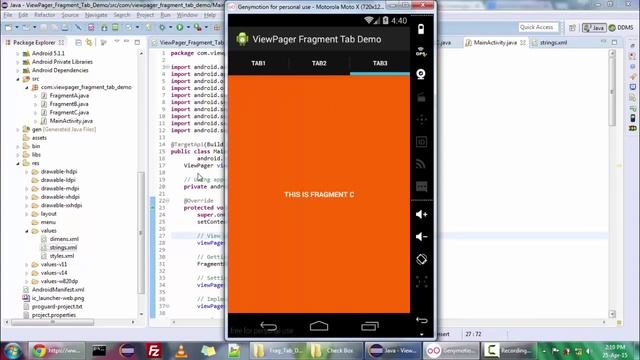Increase volume in Genymotion sidebar
This screenshot has height=360, width=640.
click(421, 214)
